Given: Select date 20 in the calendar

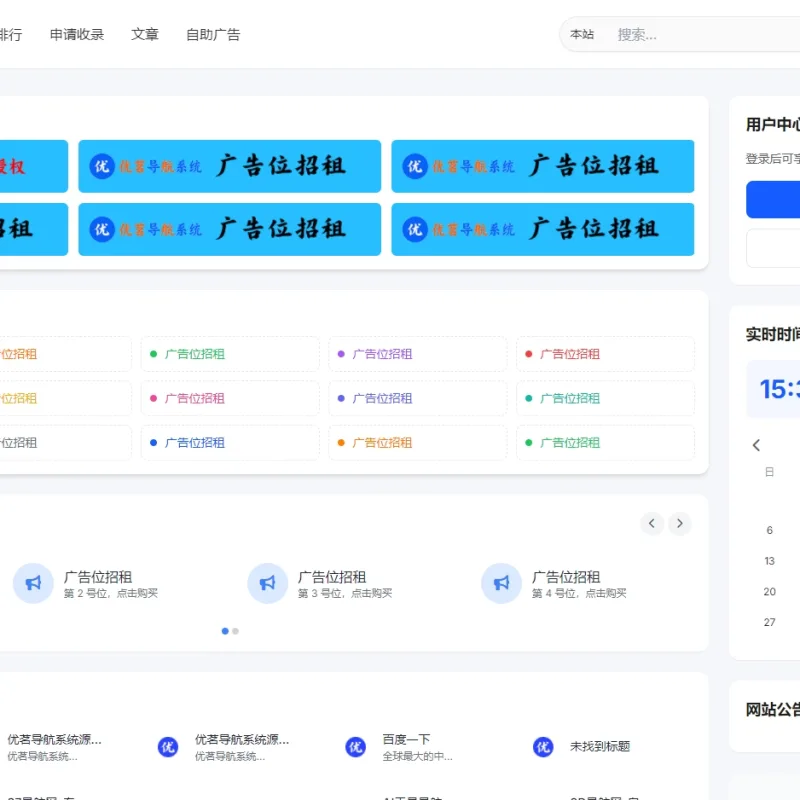Looking at the screenshot, I should point(769,591).
